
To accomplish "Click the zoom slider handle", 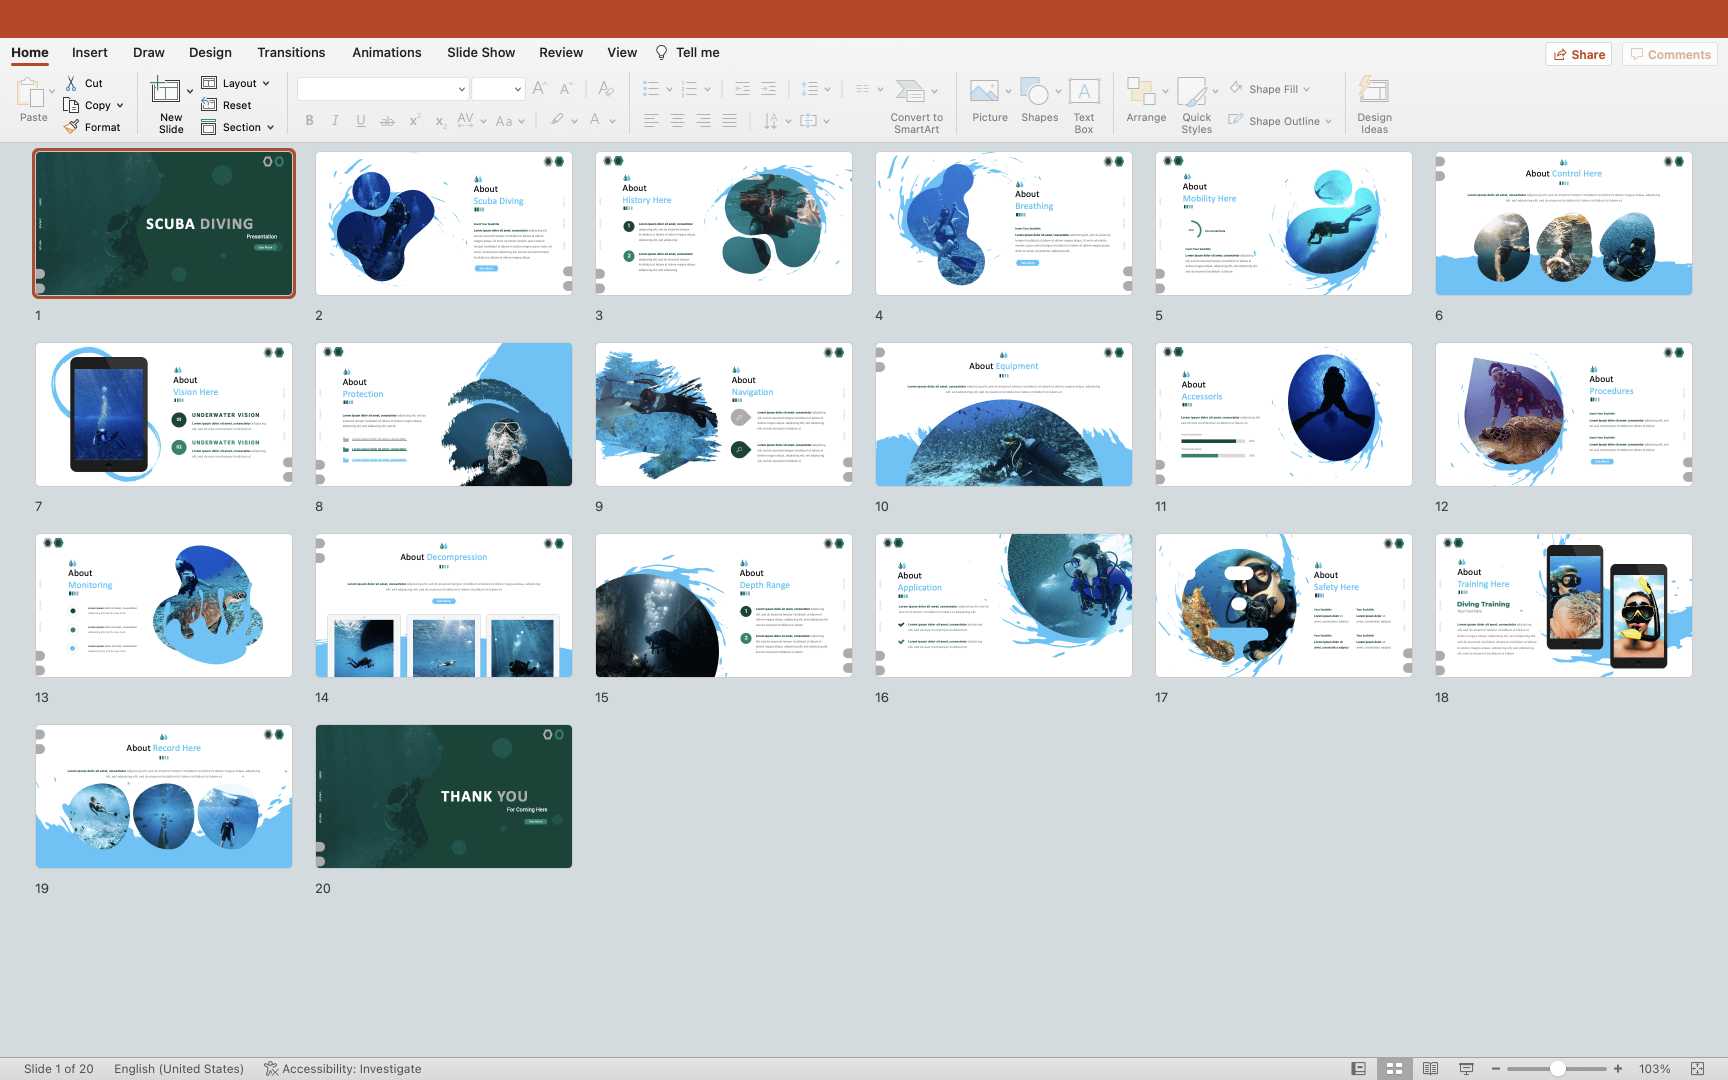I will coord(1557,1069).
